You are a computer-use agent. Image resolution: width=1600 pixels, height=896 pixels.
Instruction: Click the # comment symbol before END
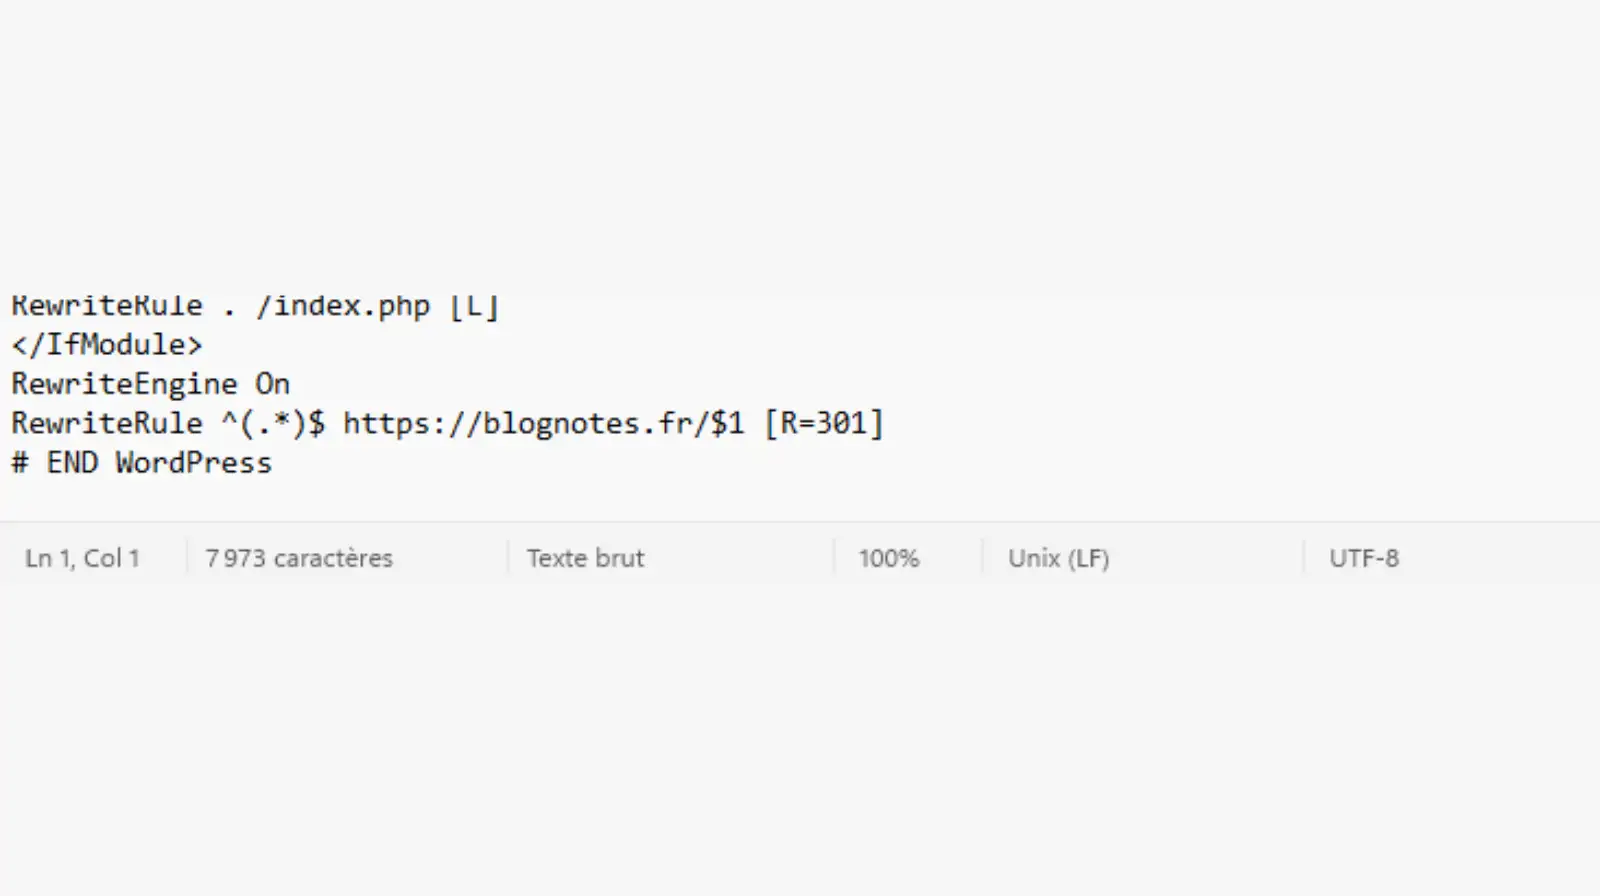tap(19, 463)
